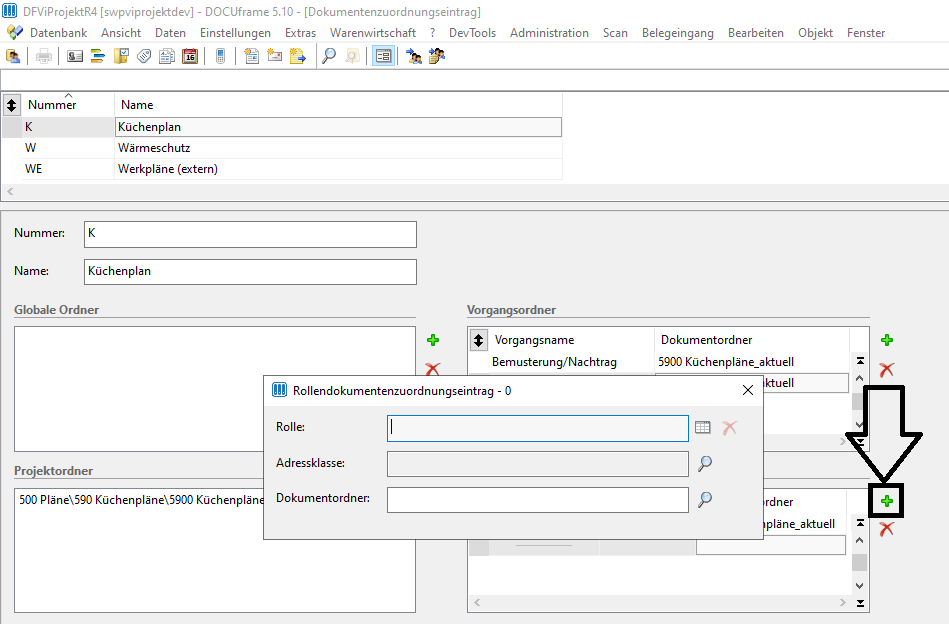Select the Werkpläne (extern) row
This screenshot has height=624, width=949.
pos(282,169)
